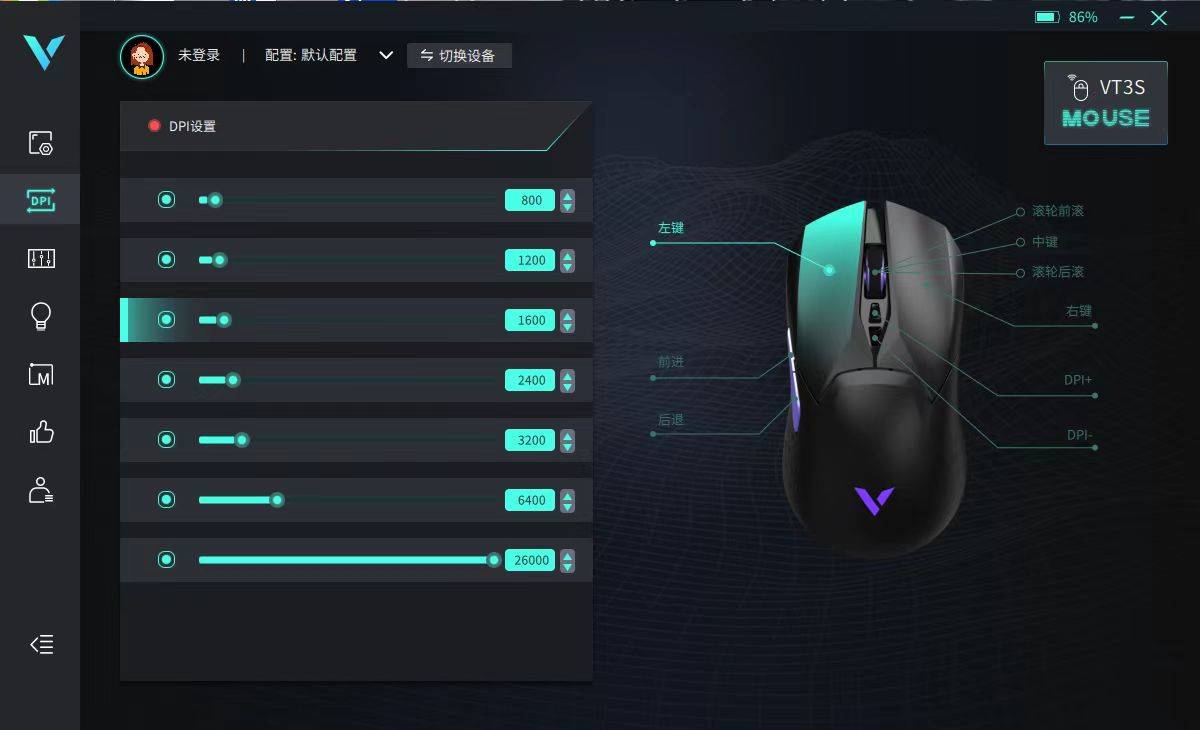The image size is (1200, 730).
Task: Select the DPI+ button mapping label
Action: 1078,380
